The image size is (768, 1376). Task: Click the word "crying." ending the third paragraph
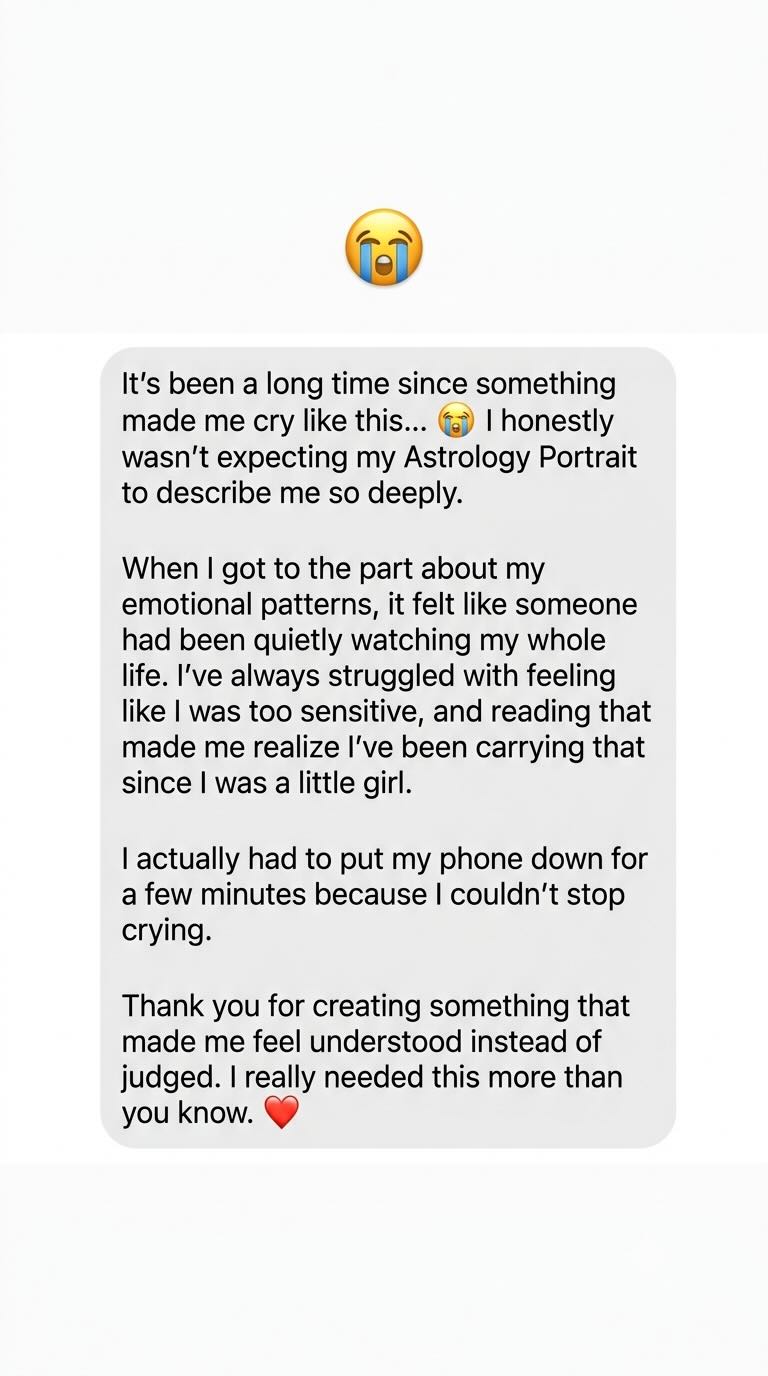point(167,931)
